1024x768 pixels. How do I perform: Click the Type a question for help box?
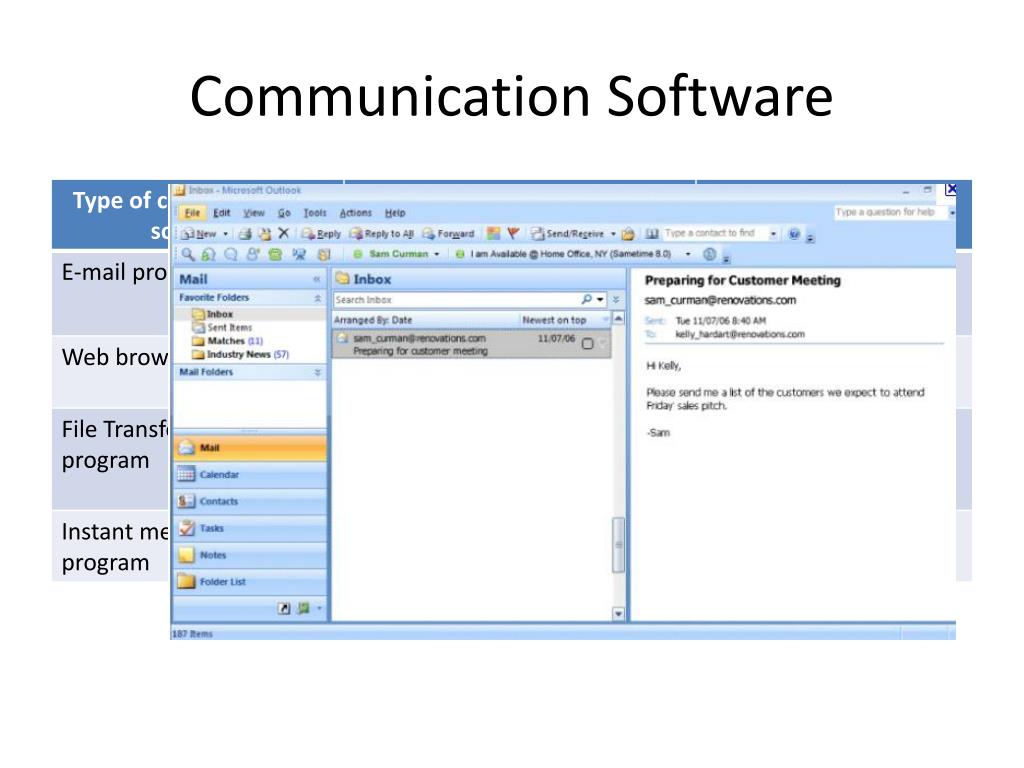click(890, 212)
